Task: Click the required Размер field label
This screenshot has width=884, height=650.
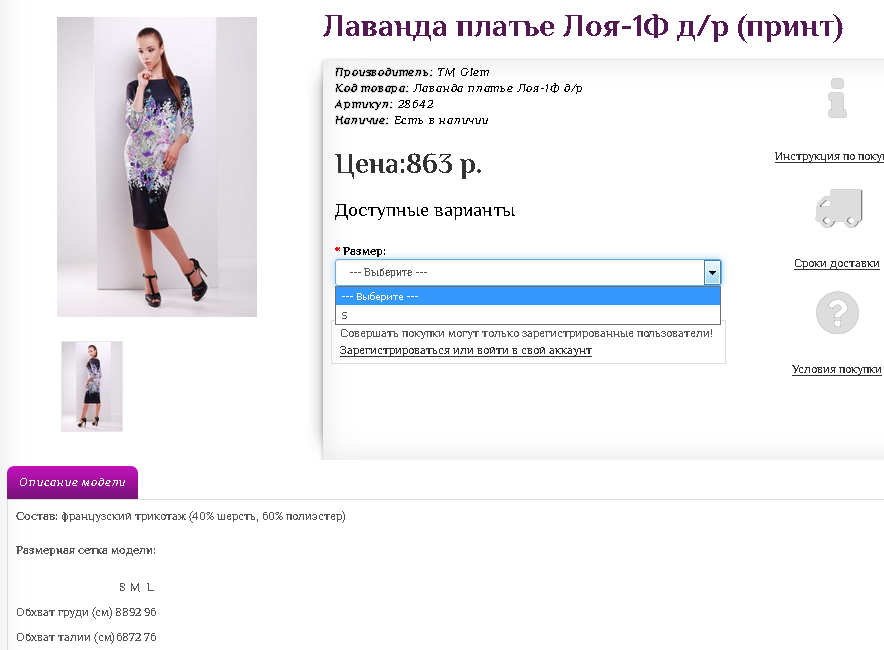Action: (364, 250)
